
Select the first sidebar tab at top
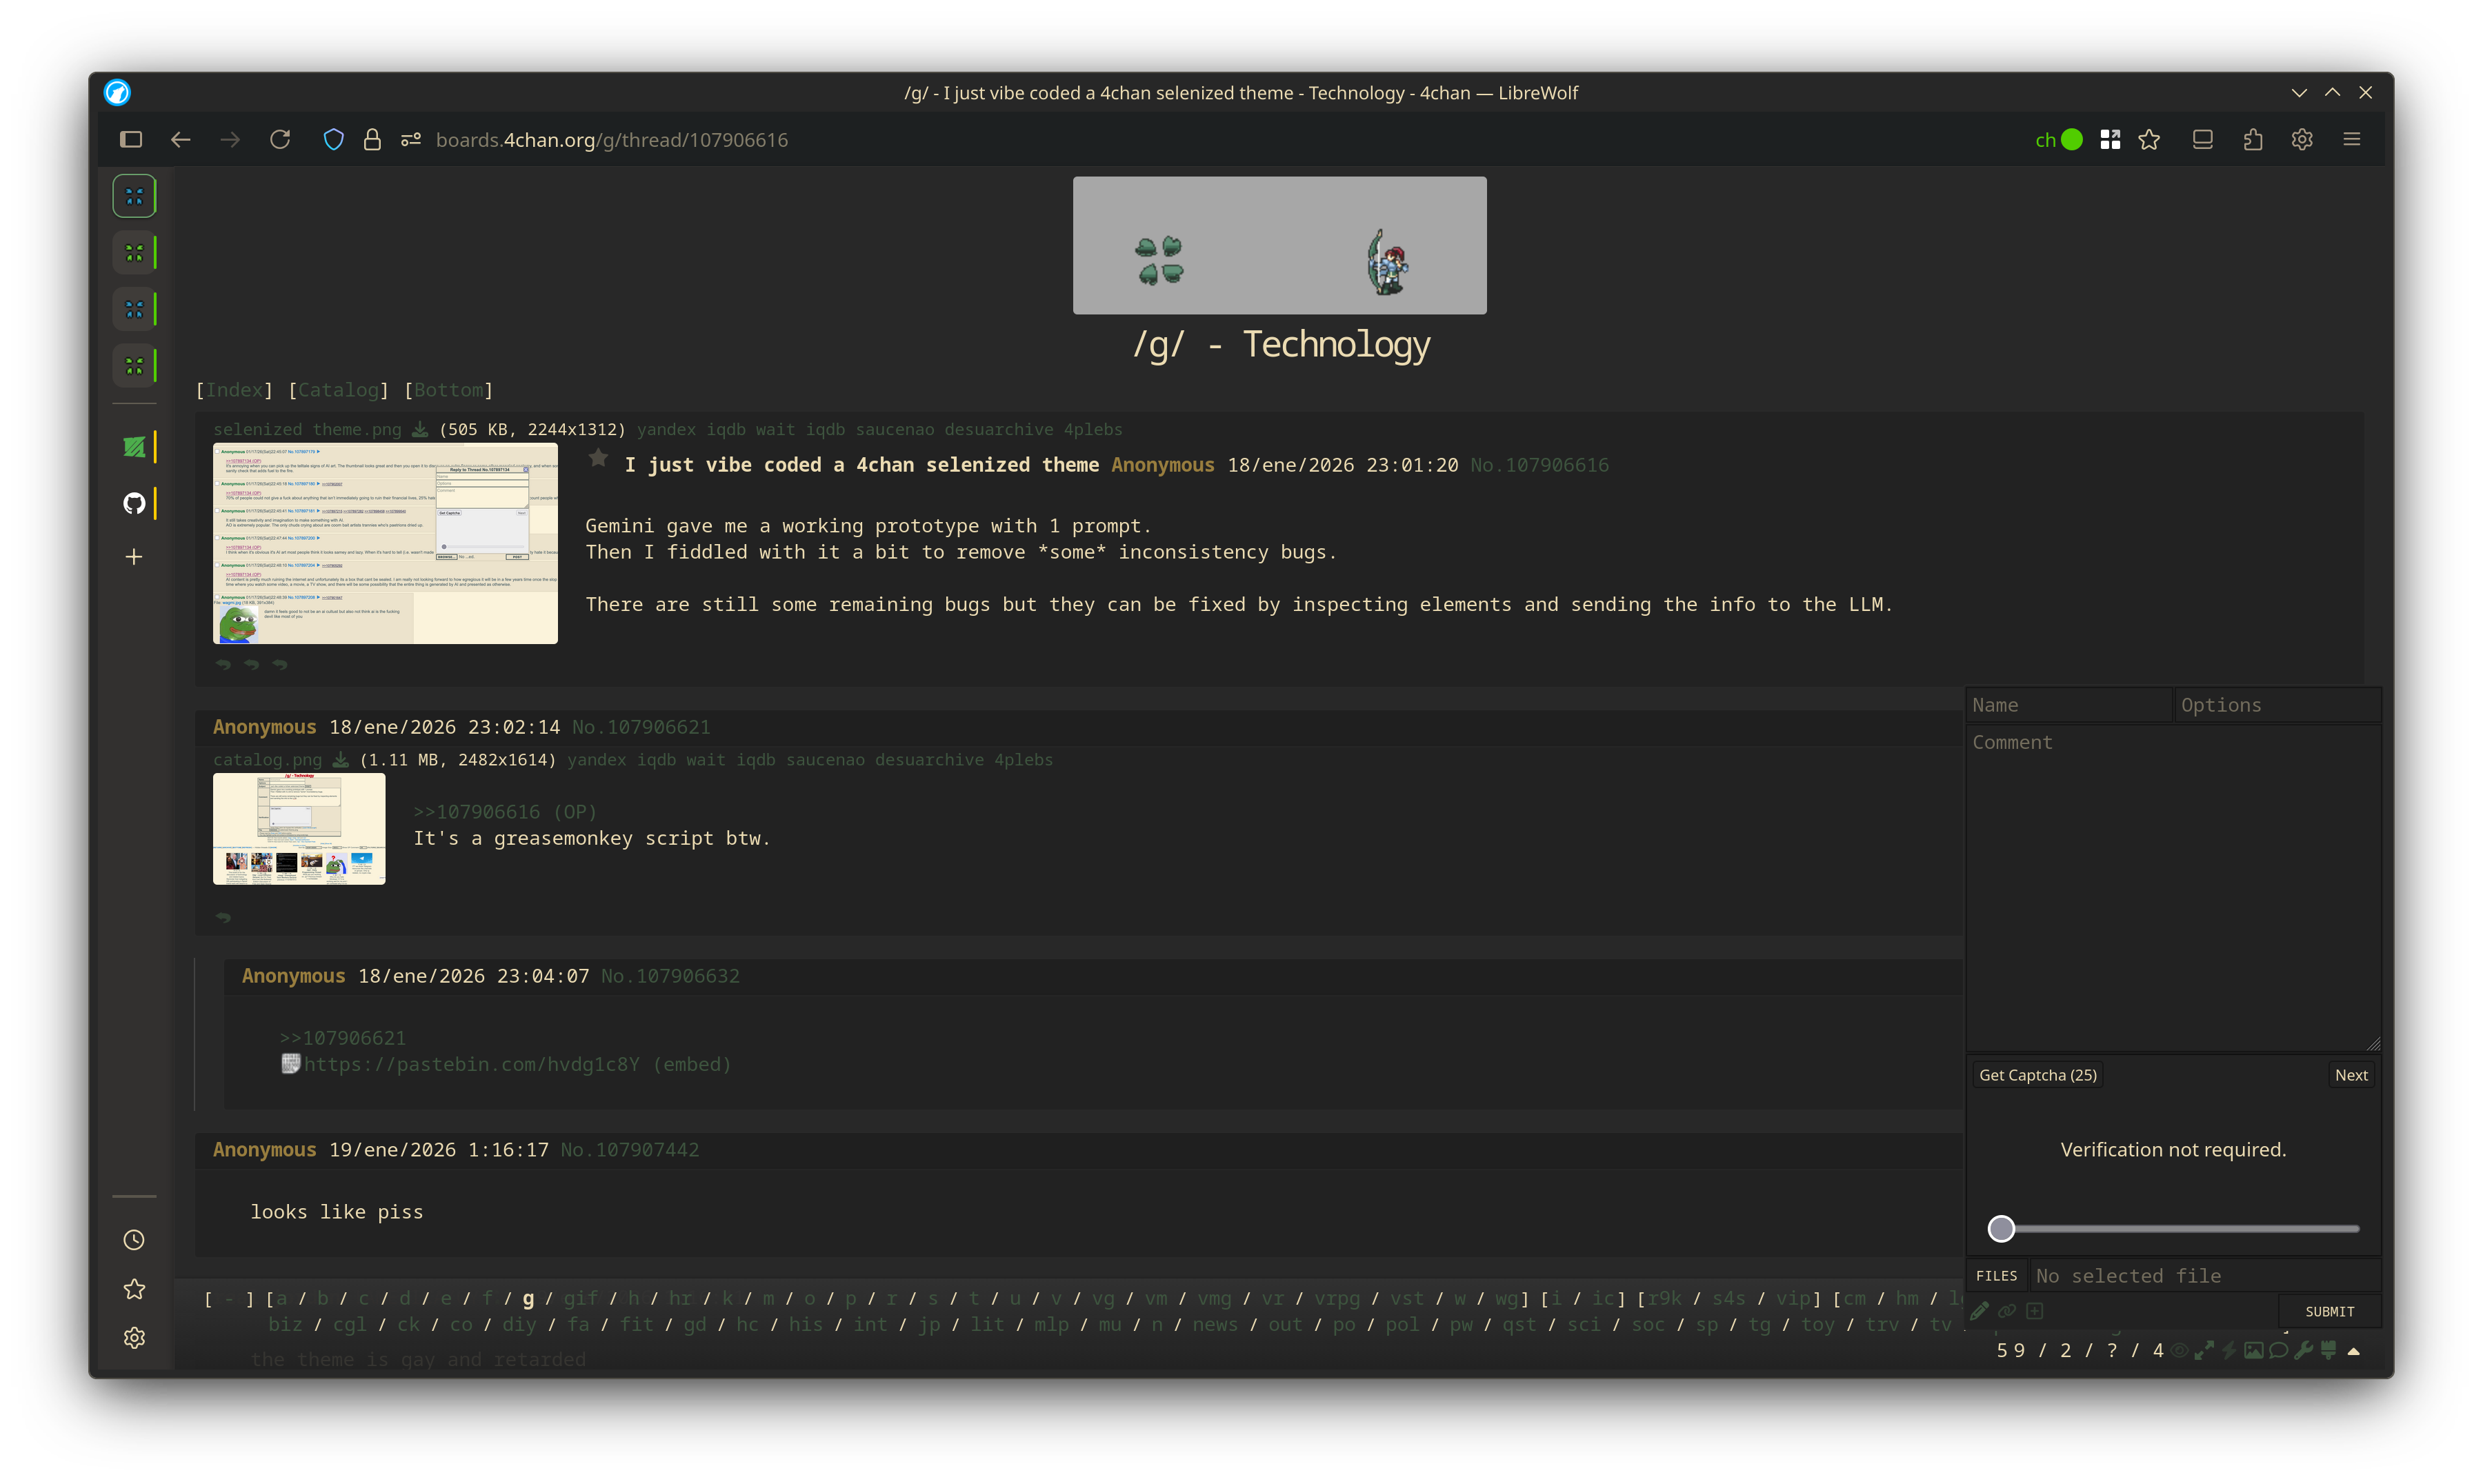pyautogui.click(x=134, y=196)
